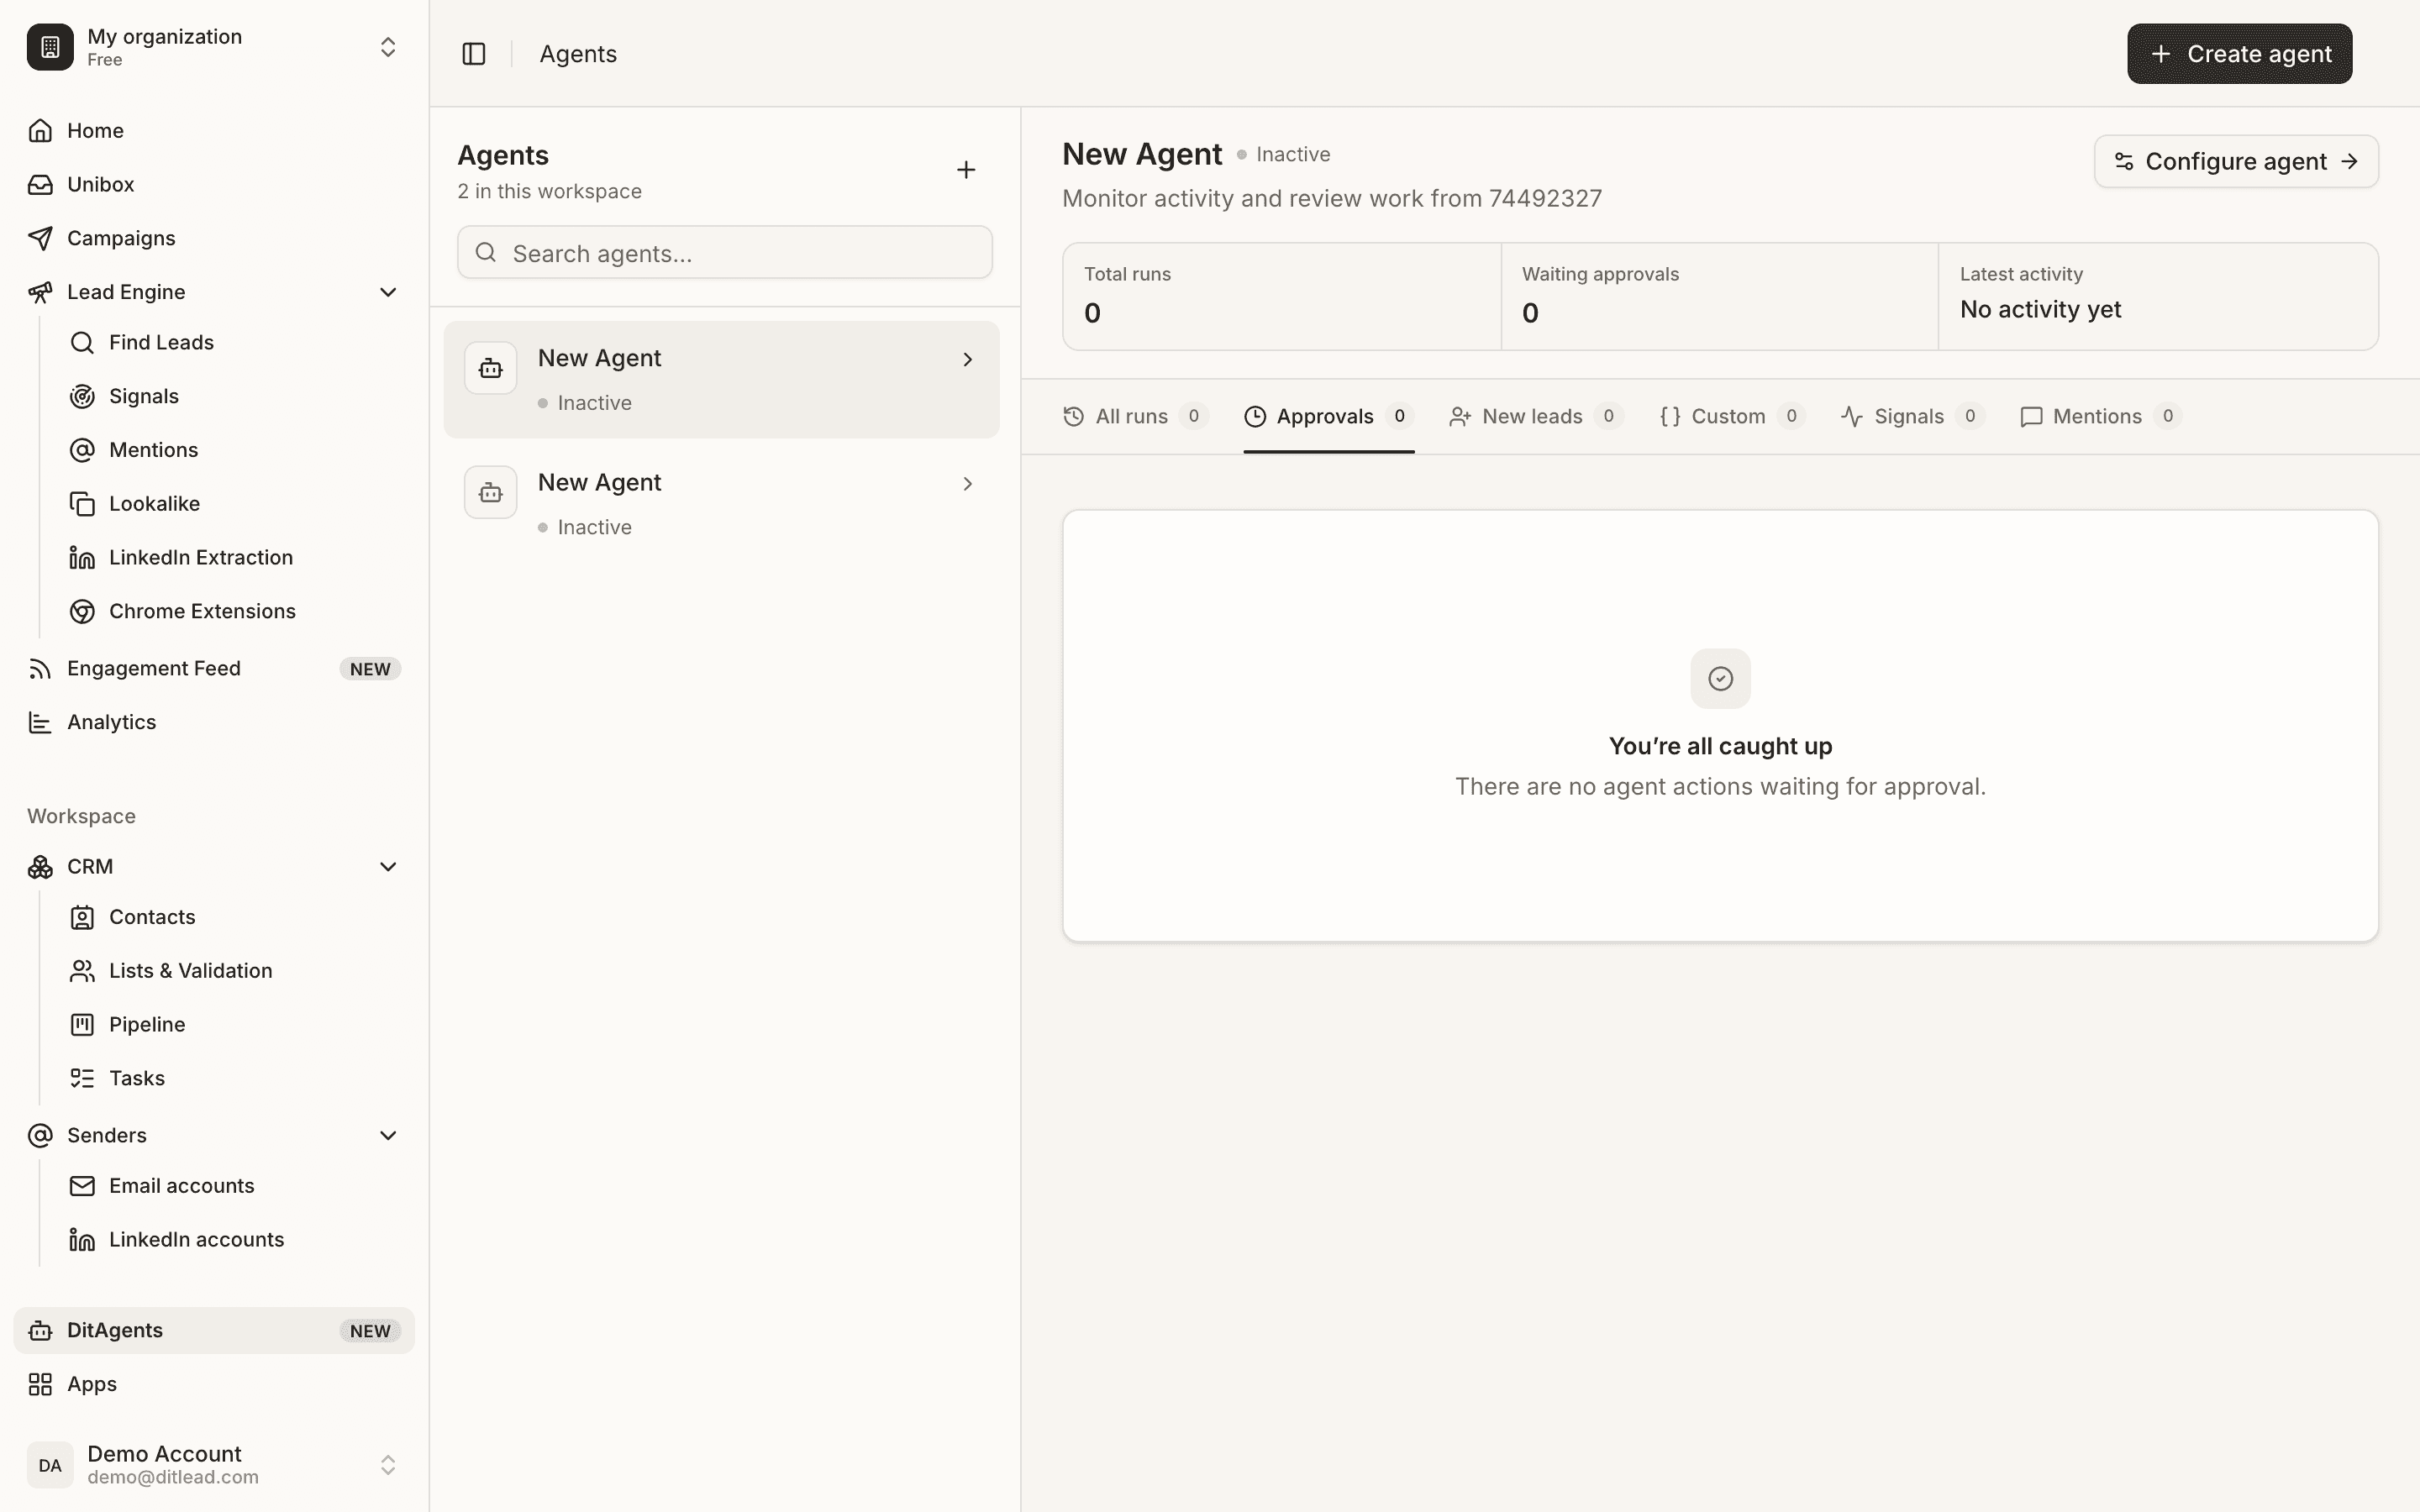2420x1512 pixels.
Task: Select the Approvals tab
Action: pos(1329,416)
